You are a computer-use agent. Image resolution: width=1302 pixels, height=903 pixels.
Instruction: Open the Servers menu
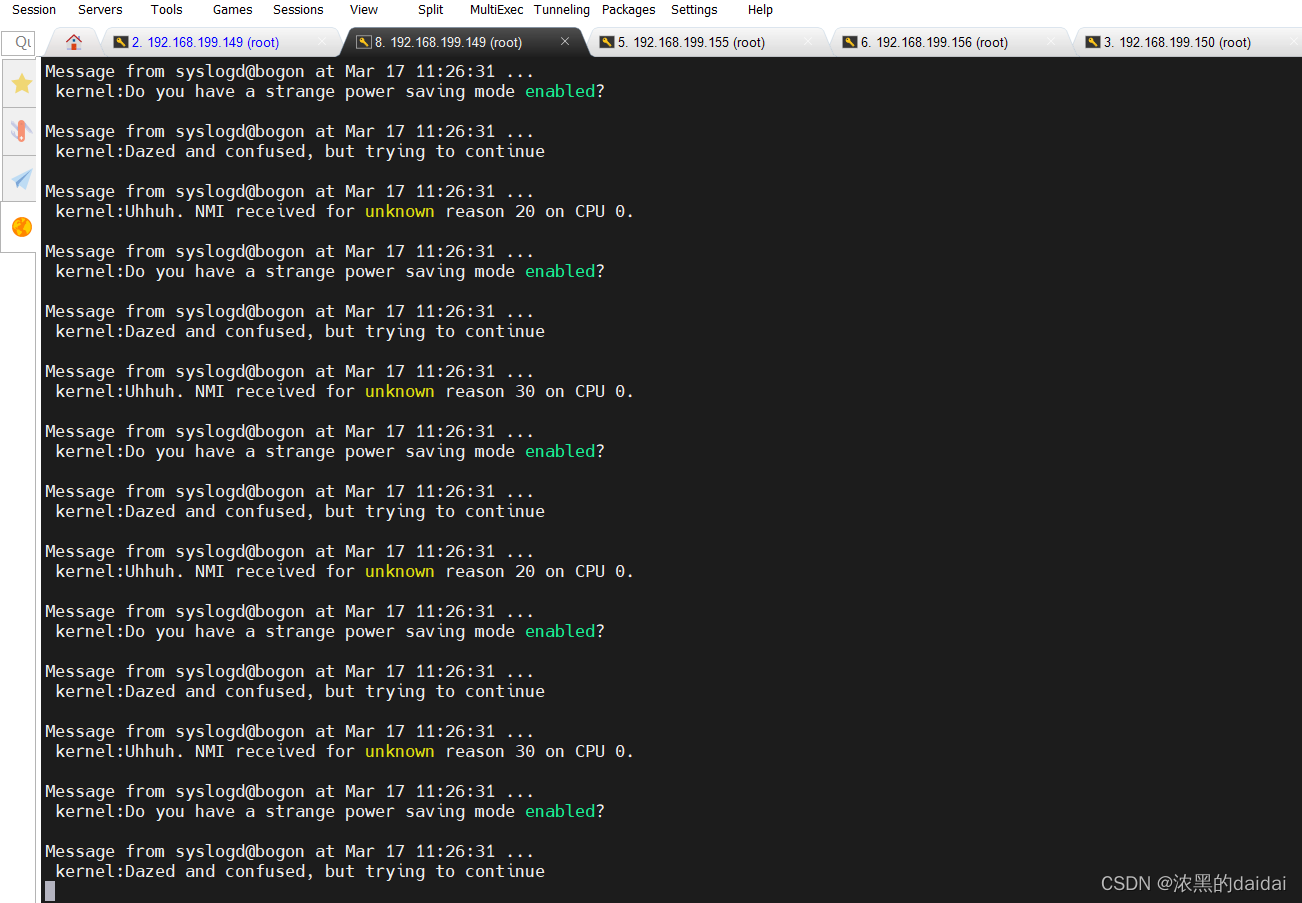coord(100,10)
